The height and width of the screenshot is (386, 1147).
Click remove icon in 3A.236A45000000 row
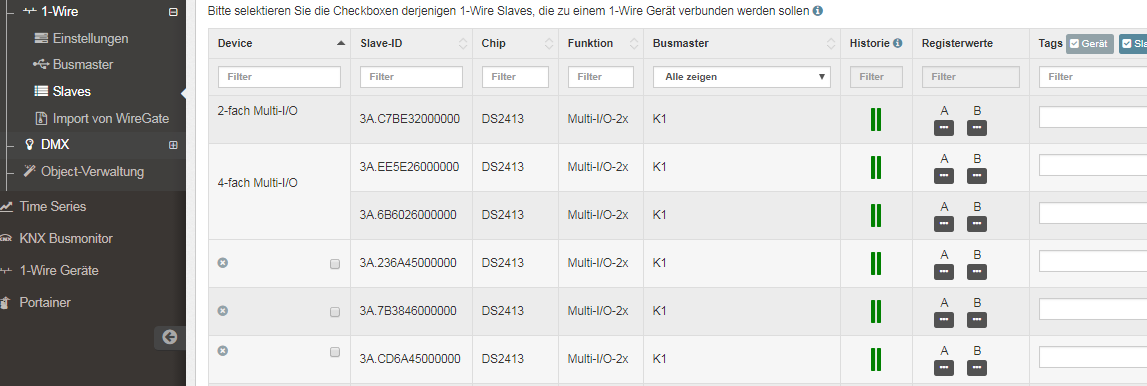pyautogui.click(x=223, y=262)
